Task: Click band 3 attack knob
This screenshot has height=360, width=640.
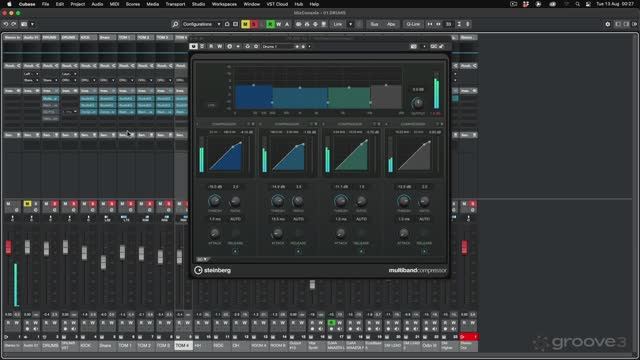Action: click(340, 233)
